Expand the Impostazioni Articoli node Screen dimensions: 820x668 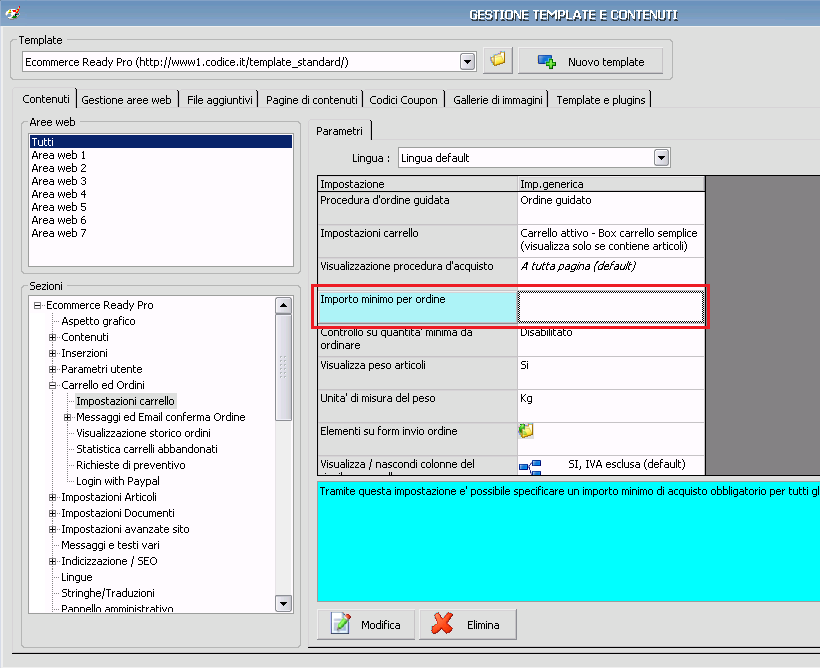click(52, 497)
